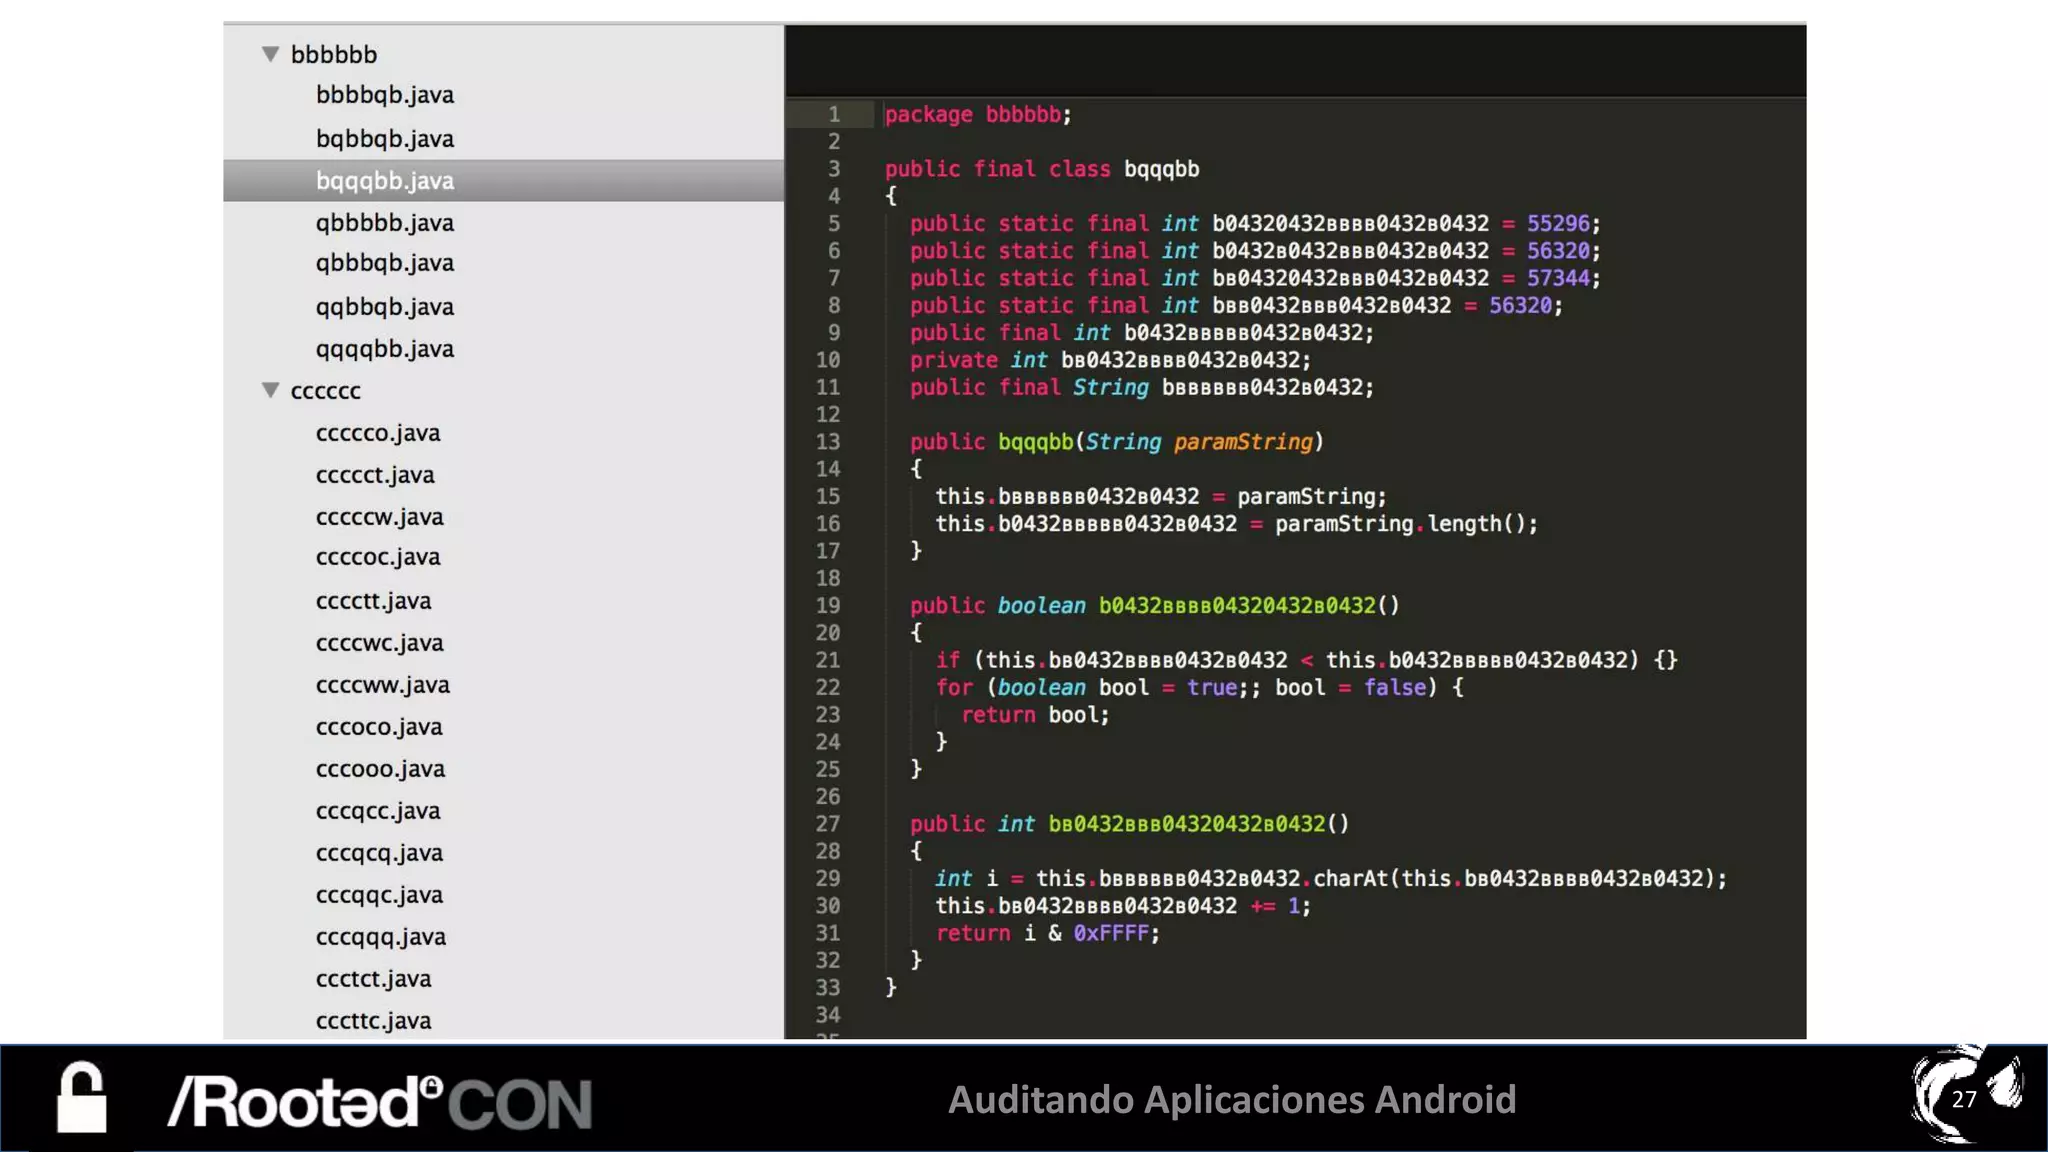Open bqbbqb.java in the sidebar

click(385, 139)
